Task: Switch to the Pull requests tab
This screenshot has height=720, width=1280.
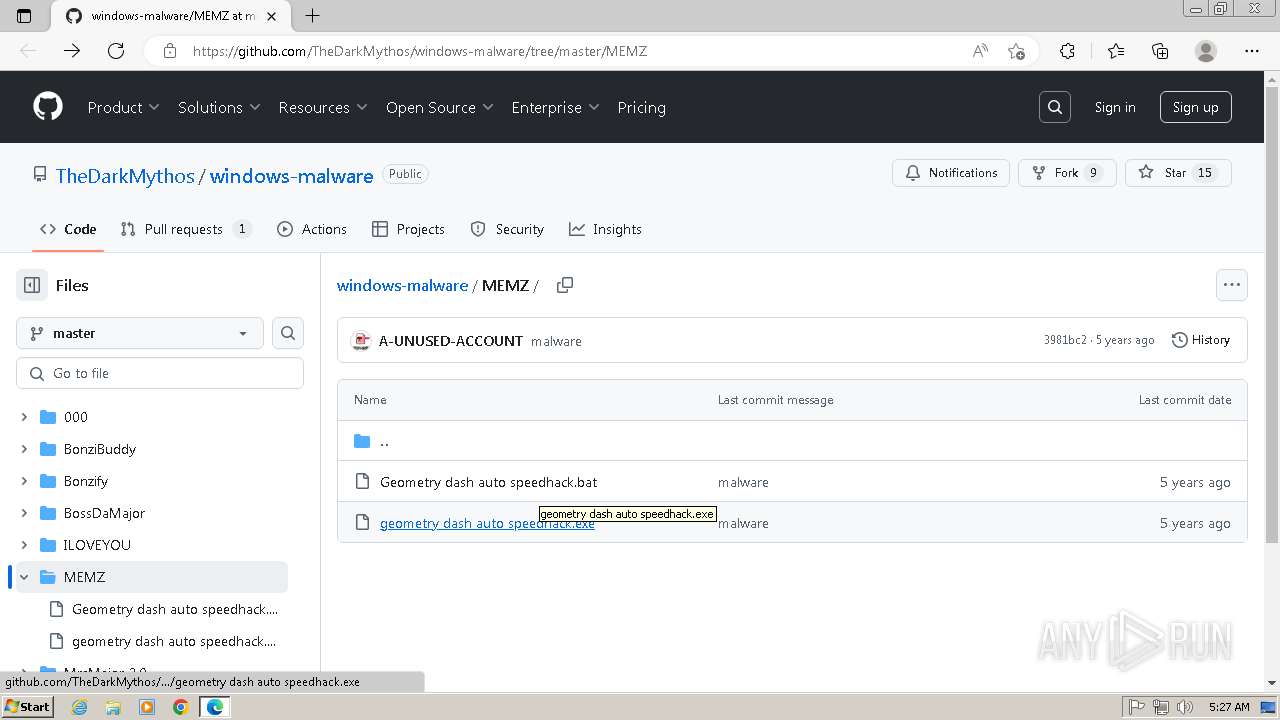Action: point(185,229)
